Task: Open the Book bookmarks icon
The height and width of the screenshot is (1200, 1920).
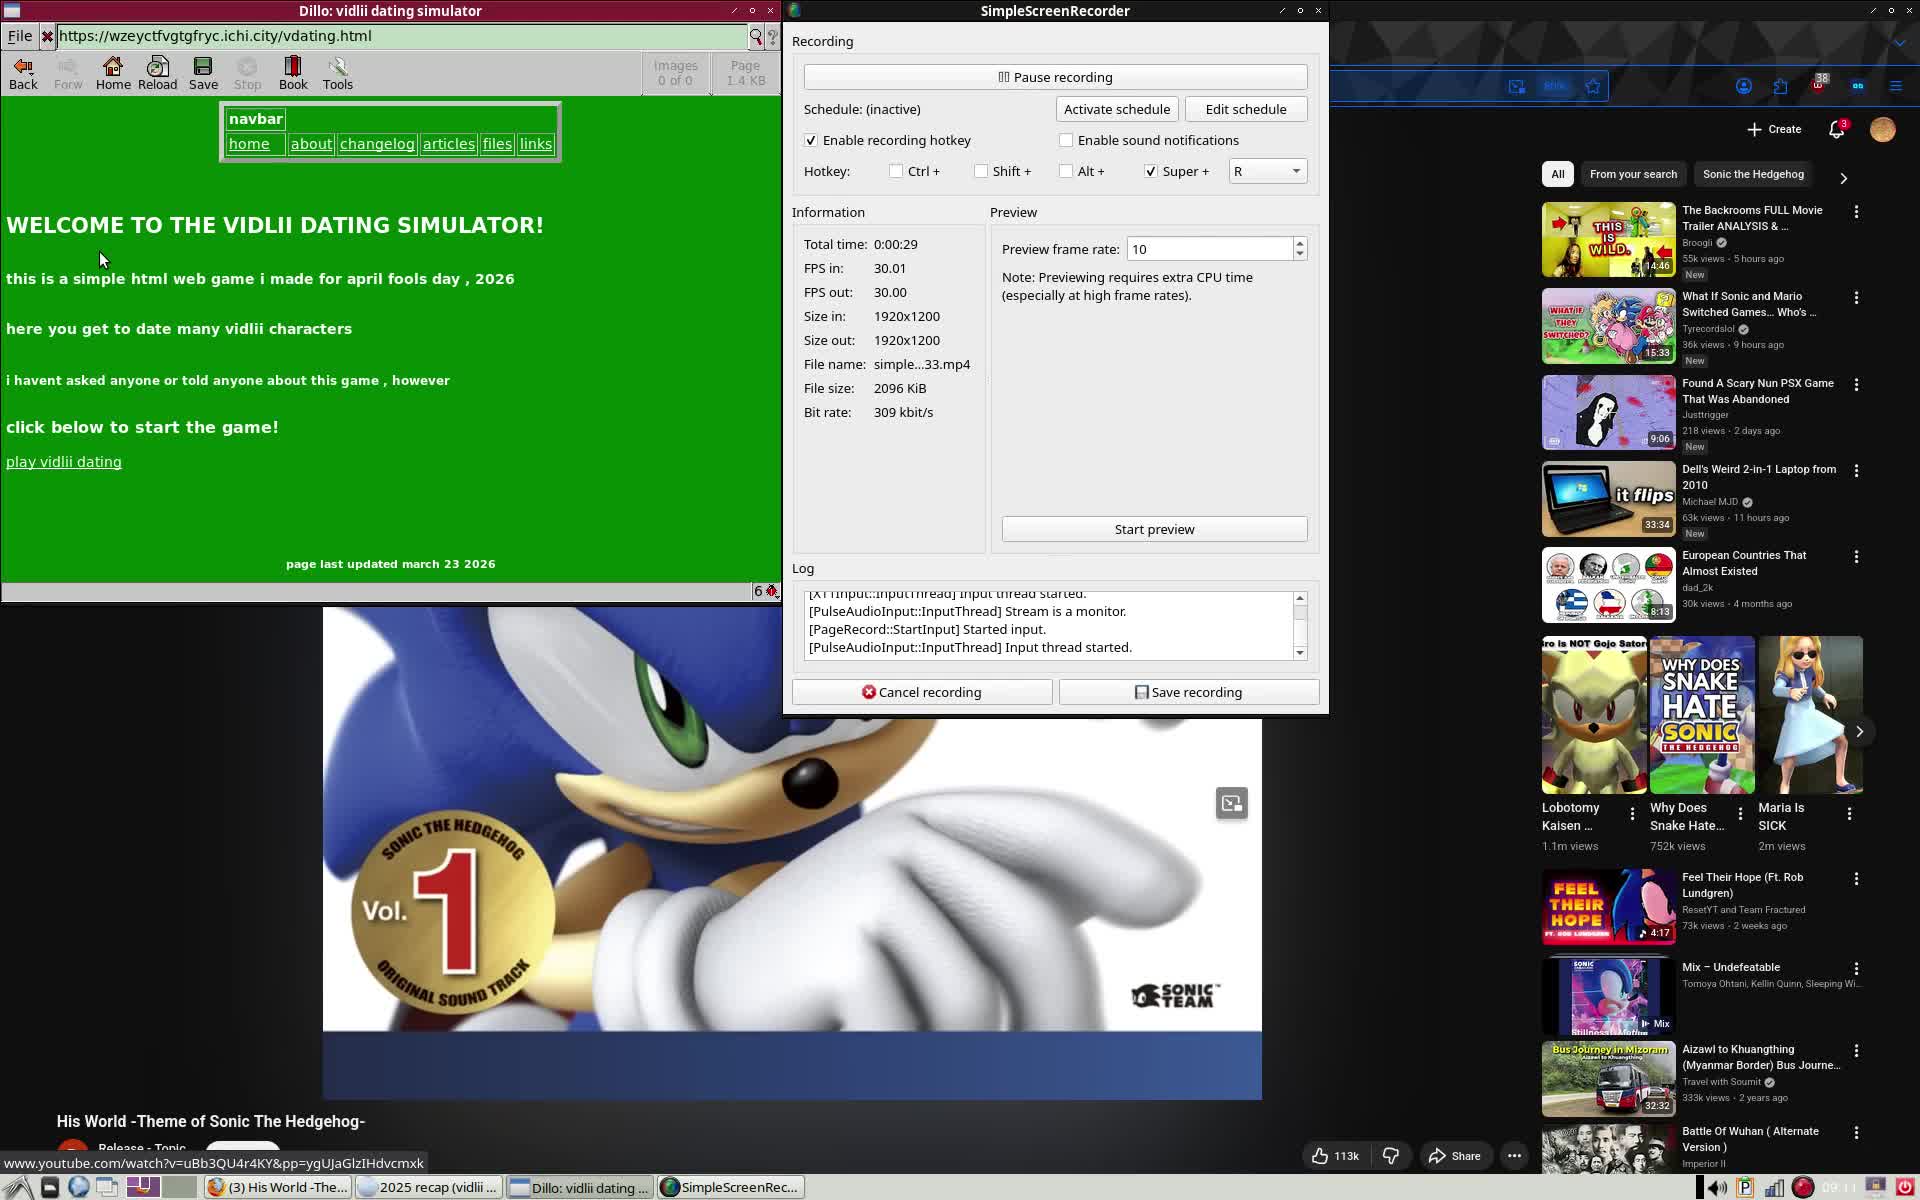Action: (x=293, y=66)
